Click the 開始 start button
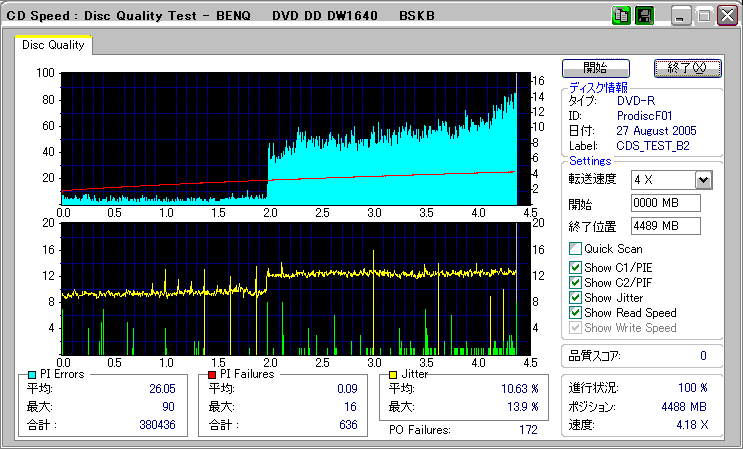The height and width of the screenshot is (449, 743). click(596, 68)
